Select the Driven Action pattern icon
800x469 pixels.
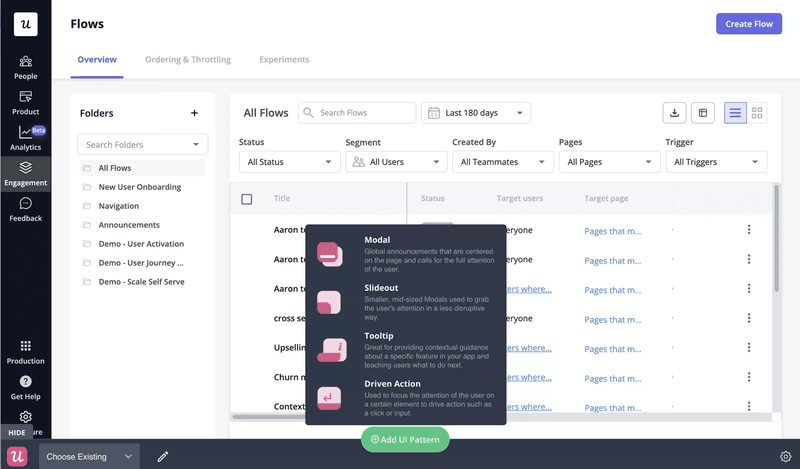(329, 398)
